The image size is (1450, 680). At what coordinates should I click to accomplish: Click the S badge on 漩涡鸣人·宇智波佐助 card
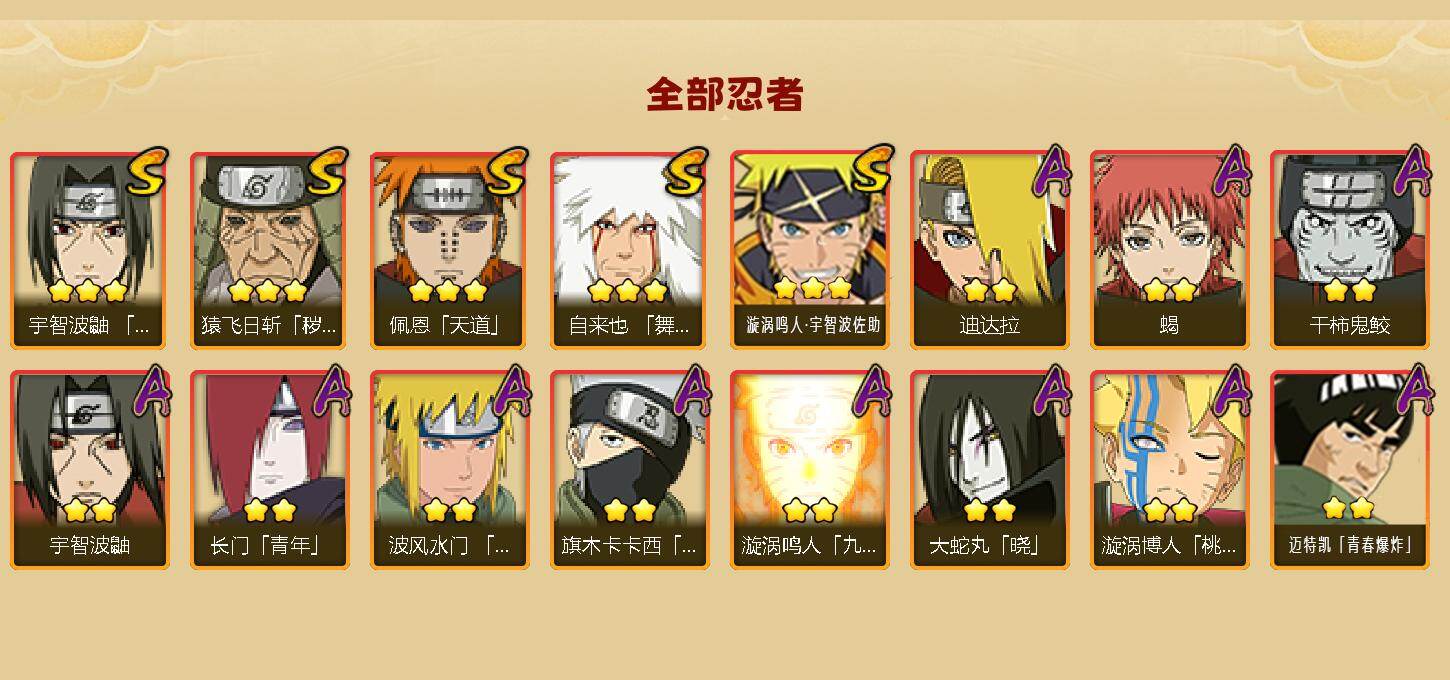pyautogui.click(x=870, y=172)
